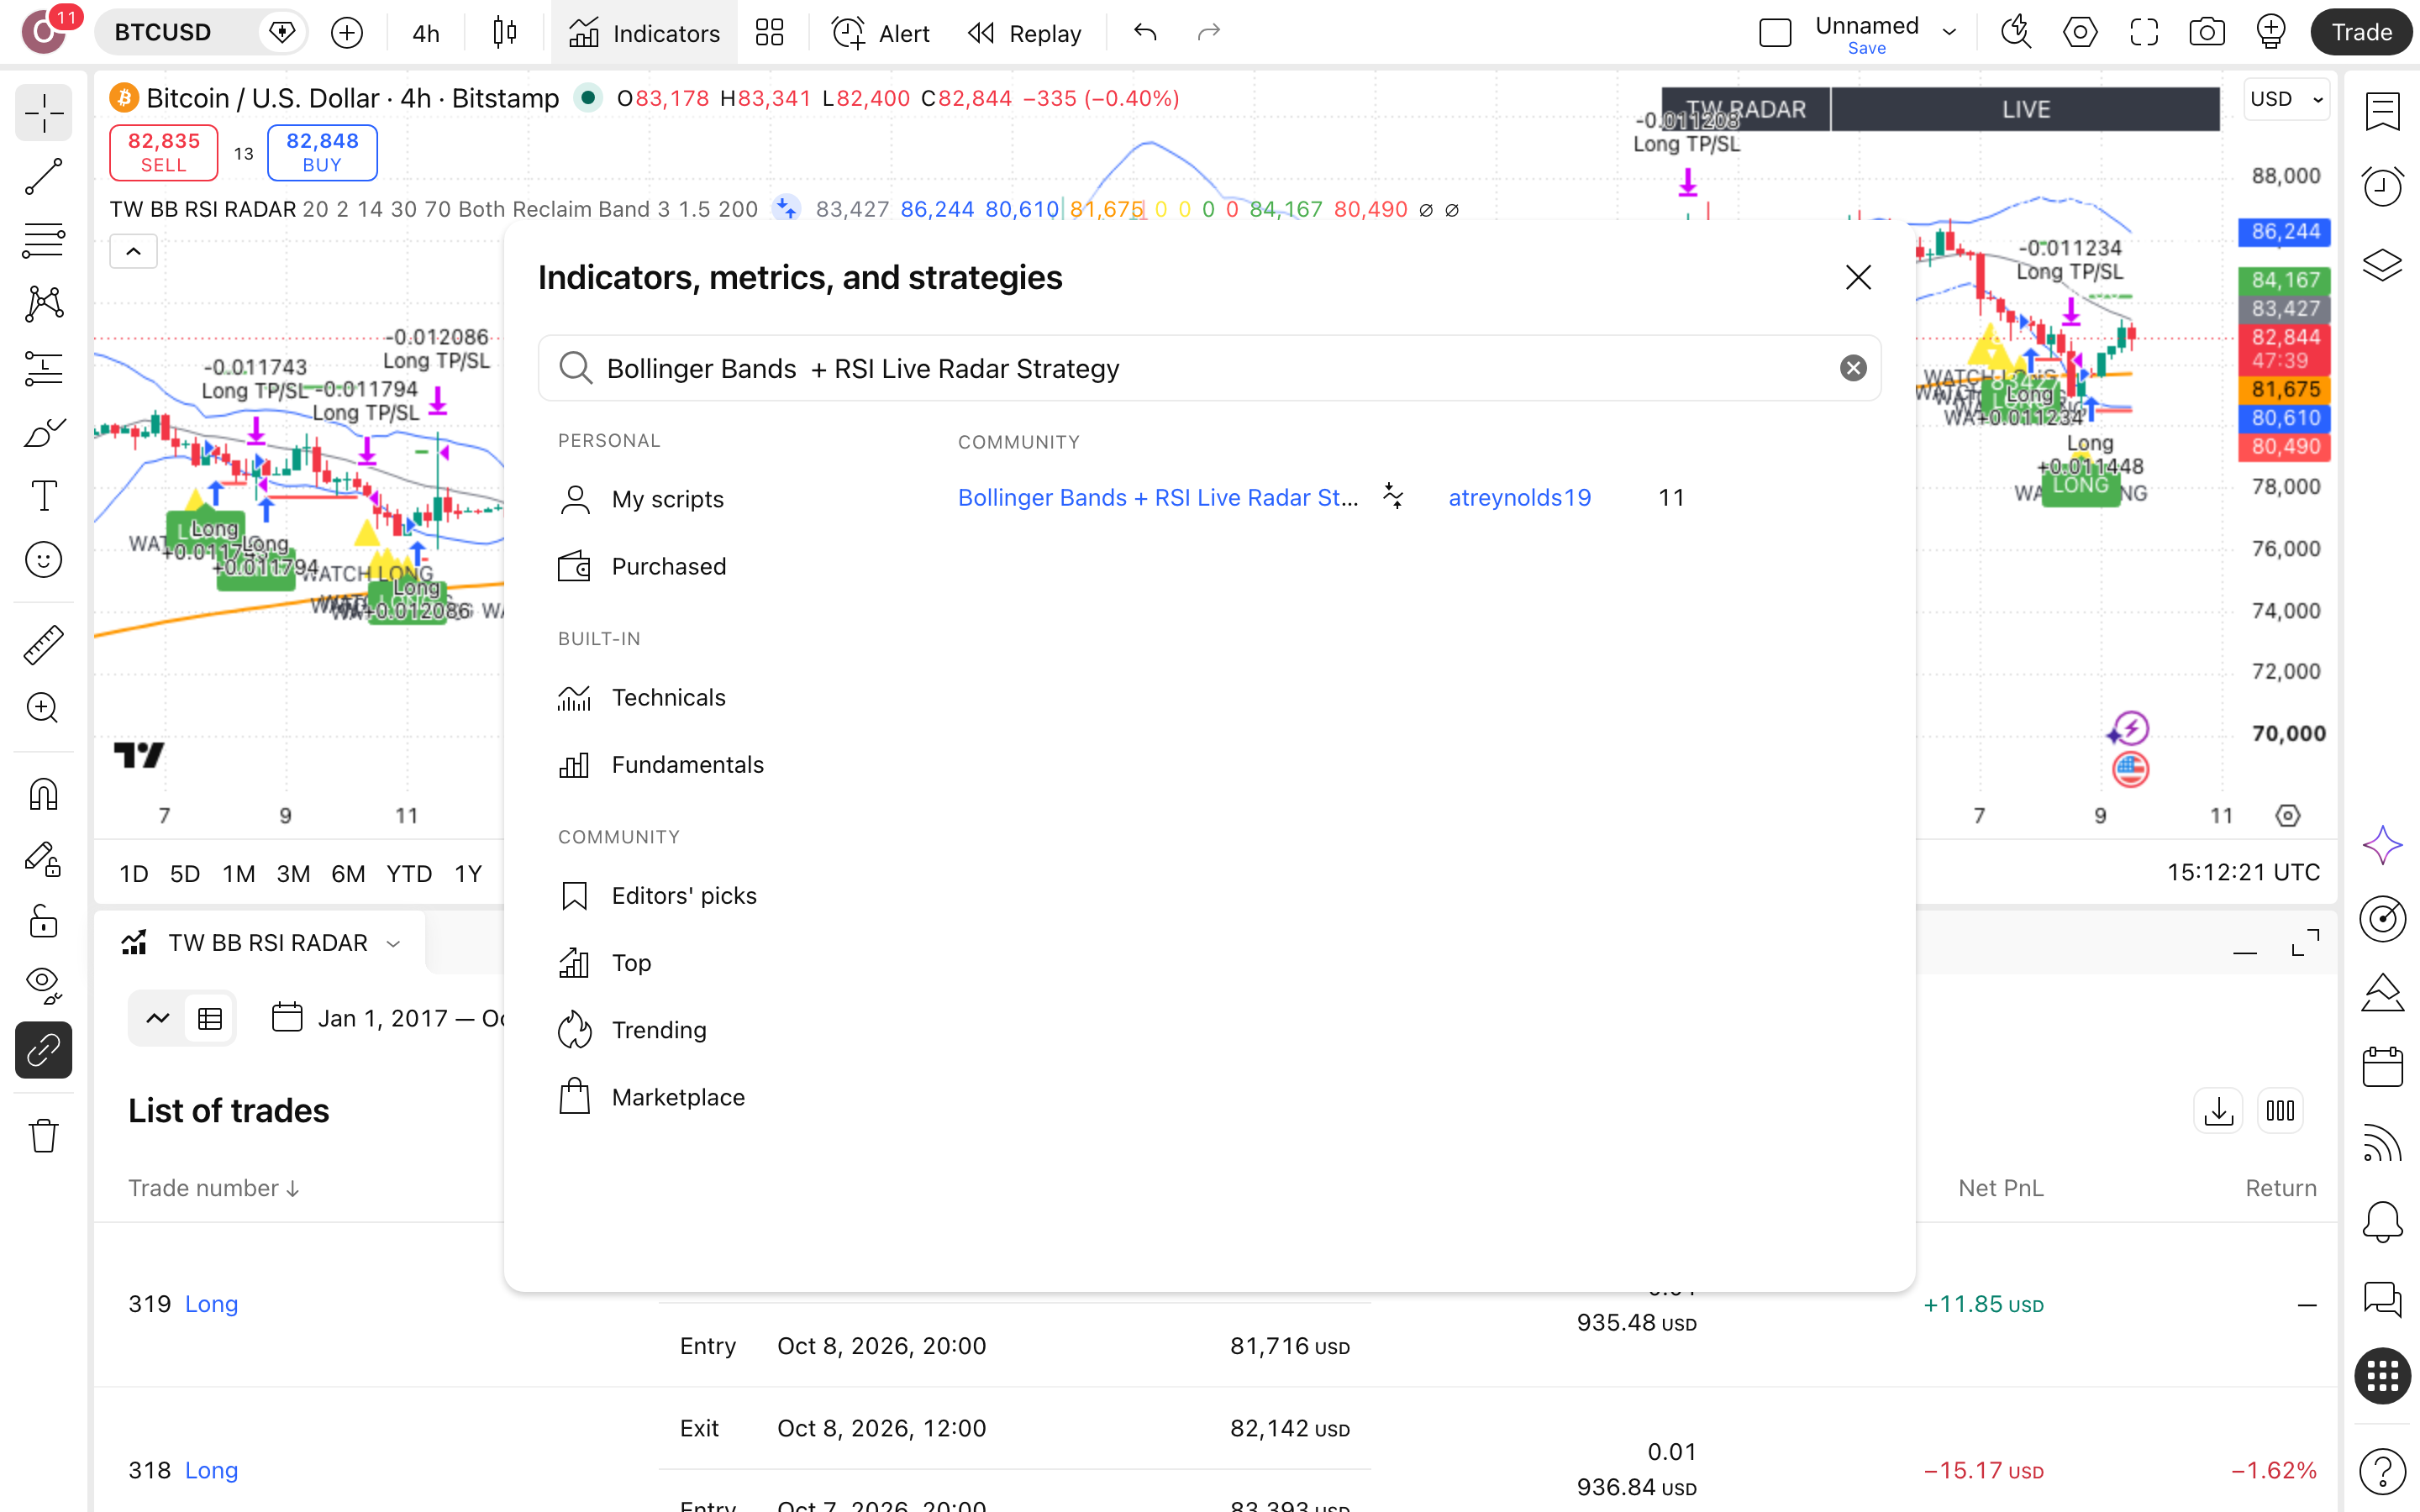Toggle magnet mode

click(43, 795)
